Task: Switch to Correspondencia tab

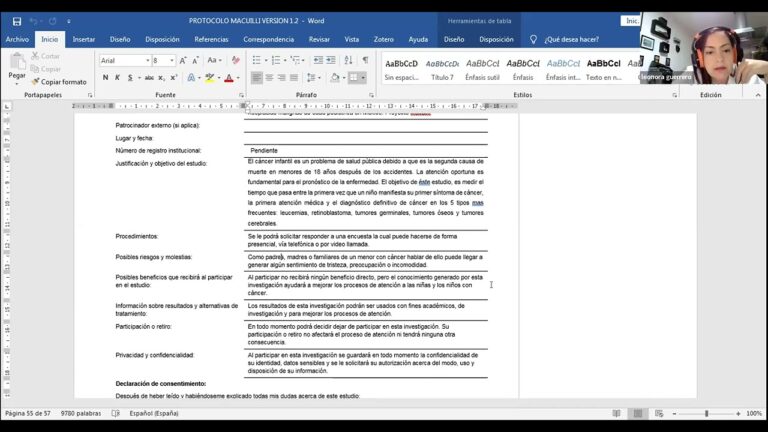Action: point(269,39)
